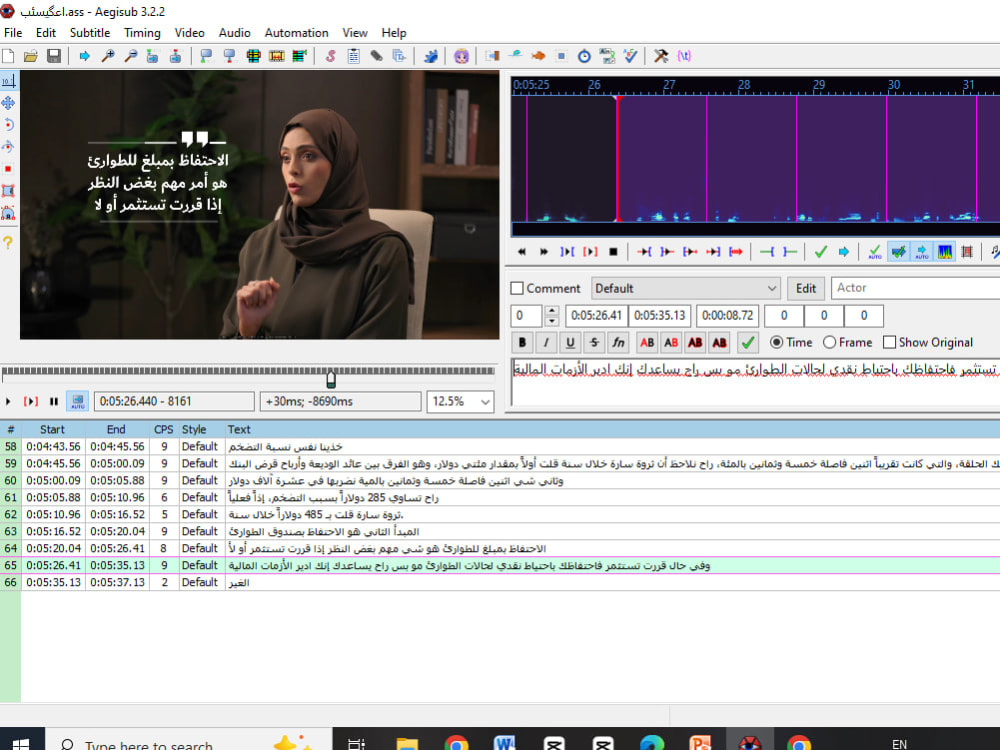Open Automation scripts manager icon
The width and height of the screenshot is (1000, 750).
click(x=431, y=56)
